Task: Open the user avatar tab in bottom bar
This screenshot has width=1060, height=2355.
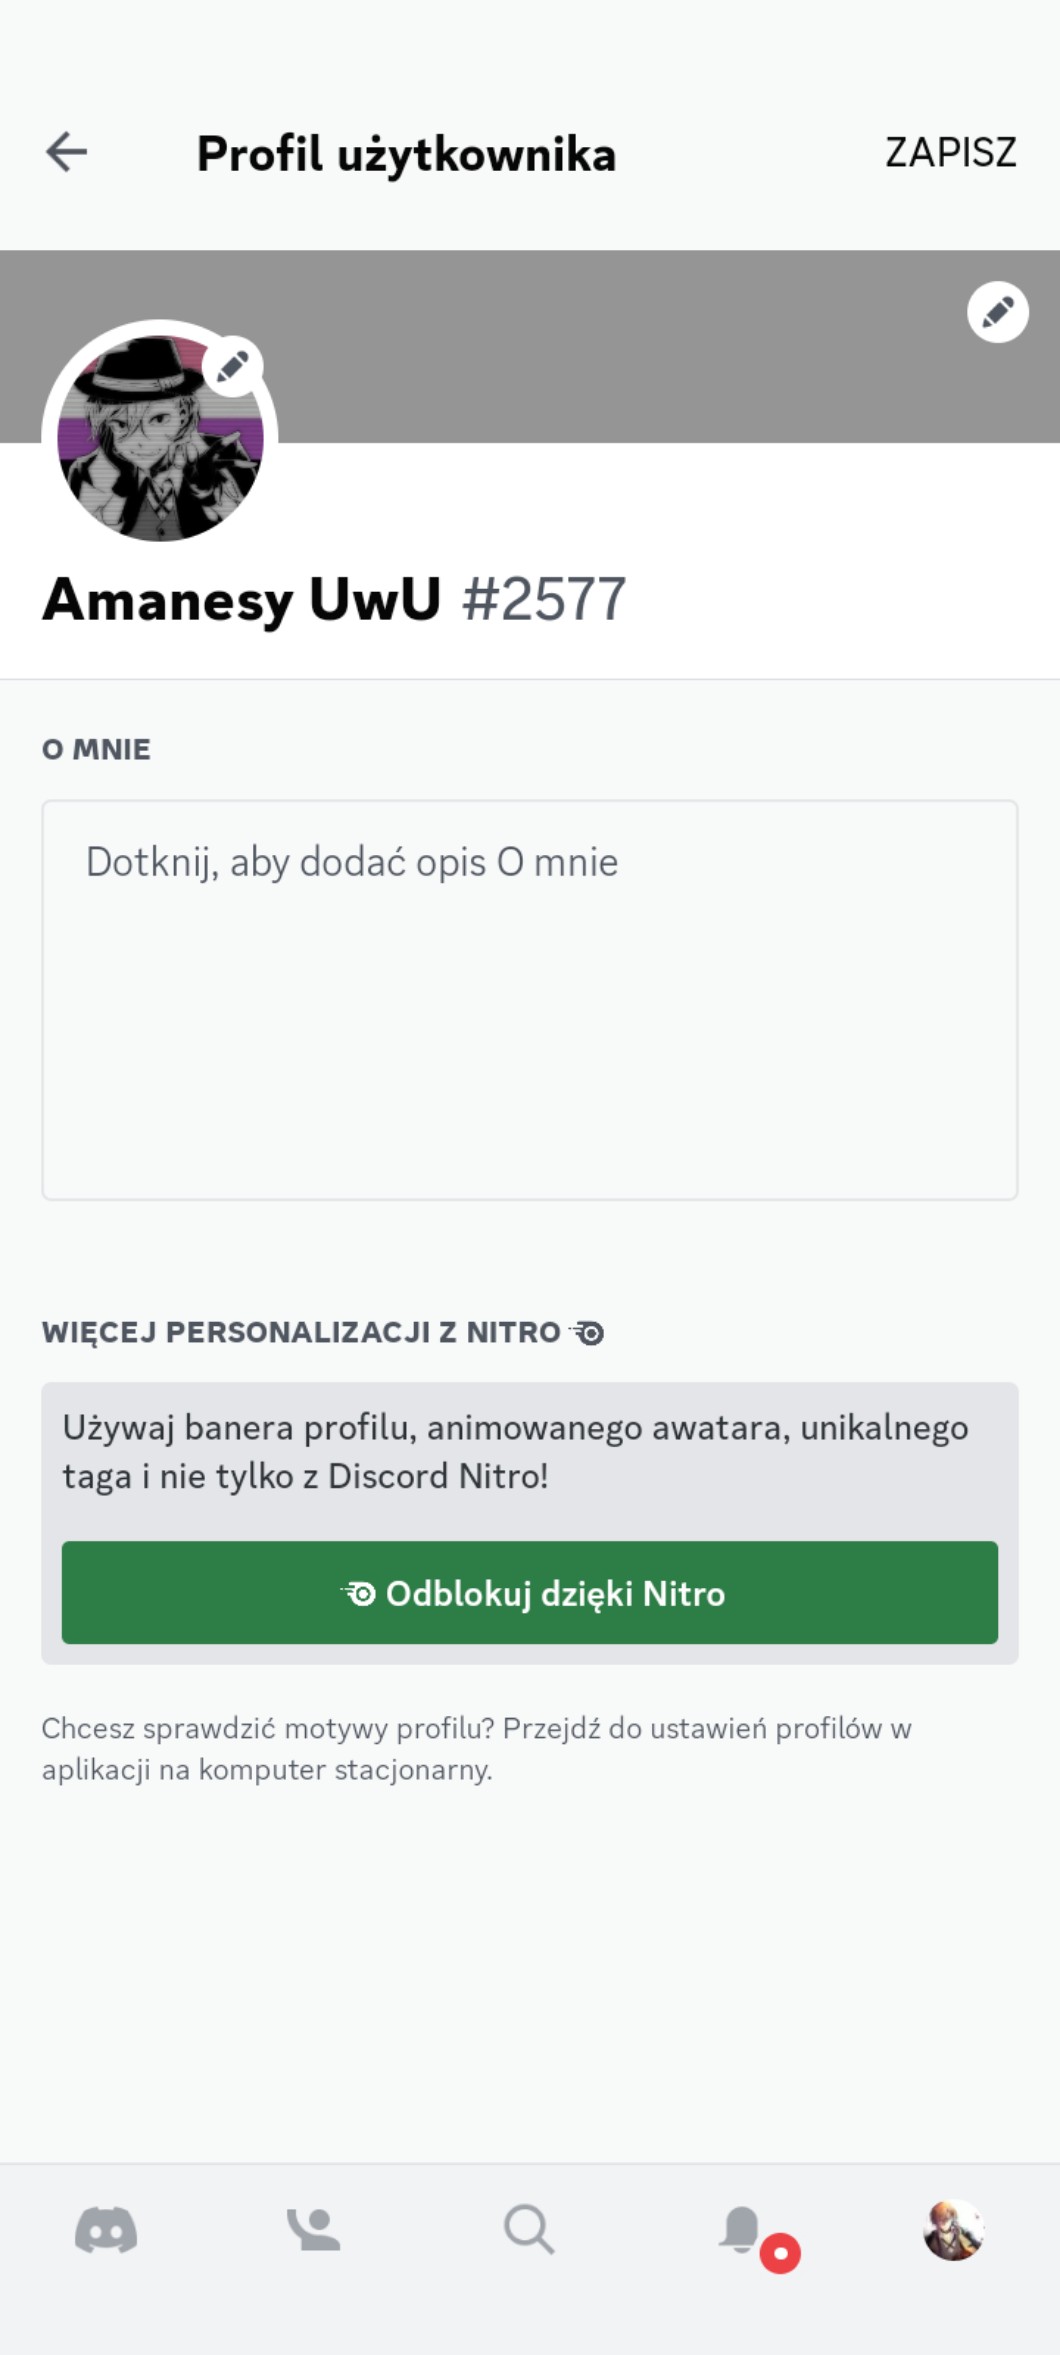Action: pyautogui.click(x=953, y=2229)
